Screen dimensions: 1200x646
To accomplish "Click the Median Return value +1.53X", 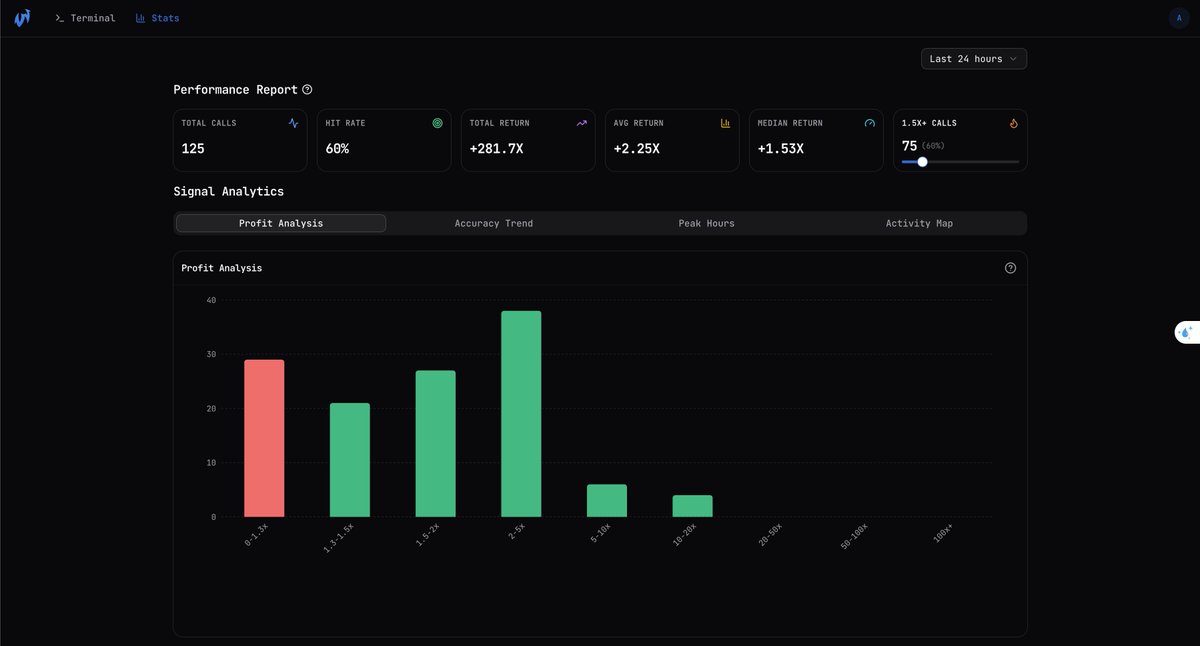I will (x=780, y=148).
